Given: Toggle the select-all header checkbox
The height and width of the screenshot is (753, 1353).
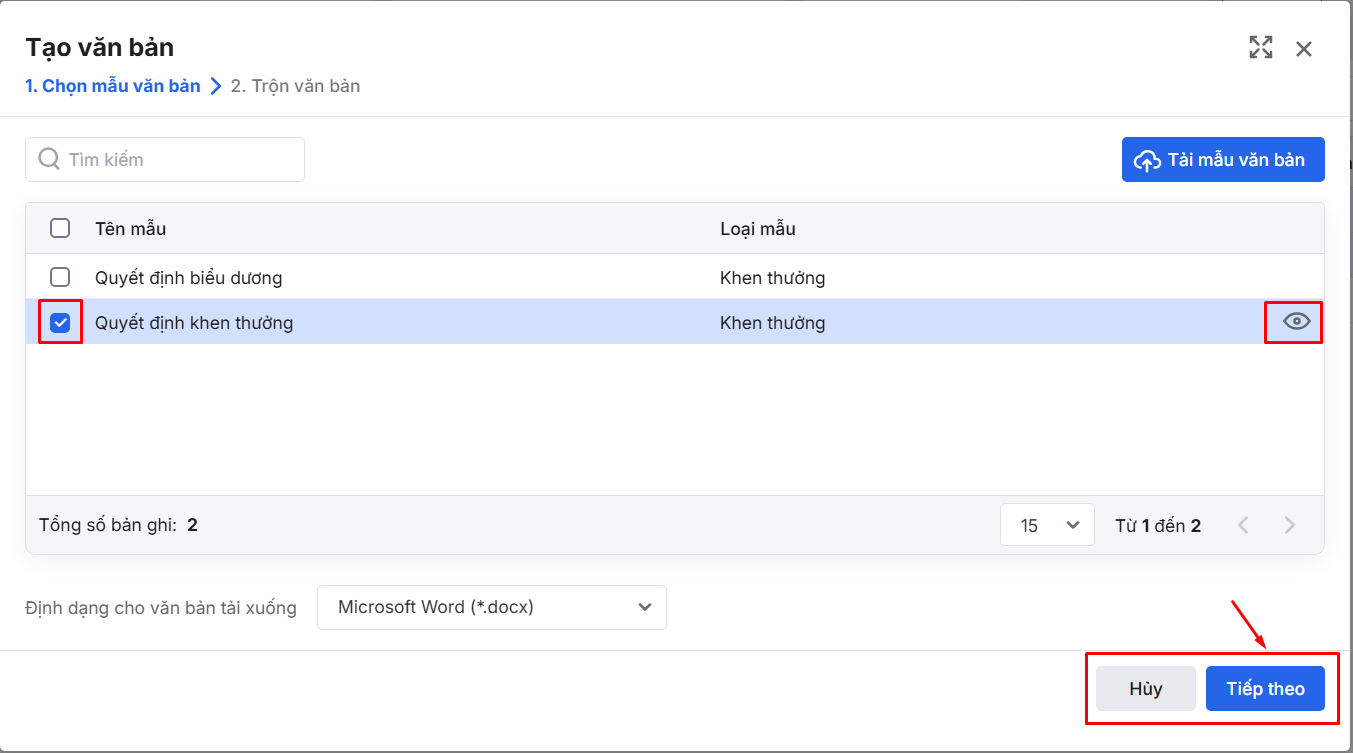Looking at the screenshot, I should pyautogui.click(x=60, y=228).
